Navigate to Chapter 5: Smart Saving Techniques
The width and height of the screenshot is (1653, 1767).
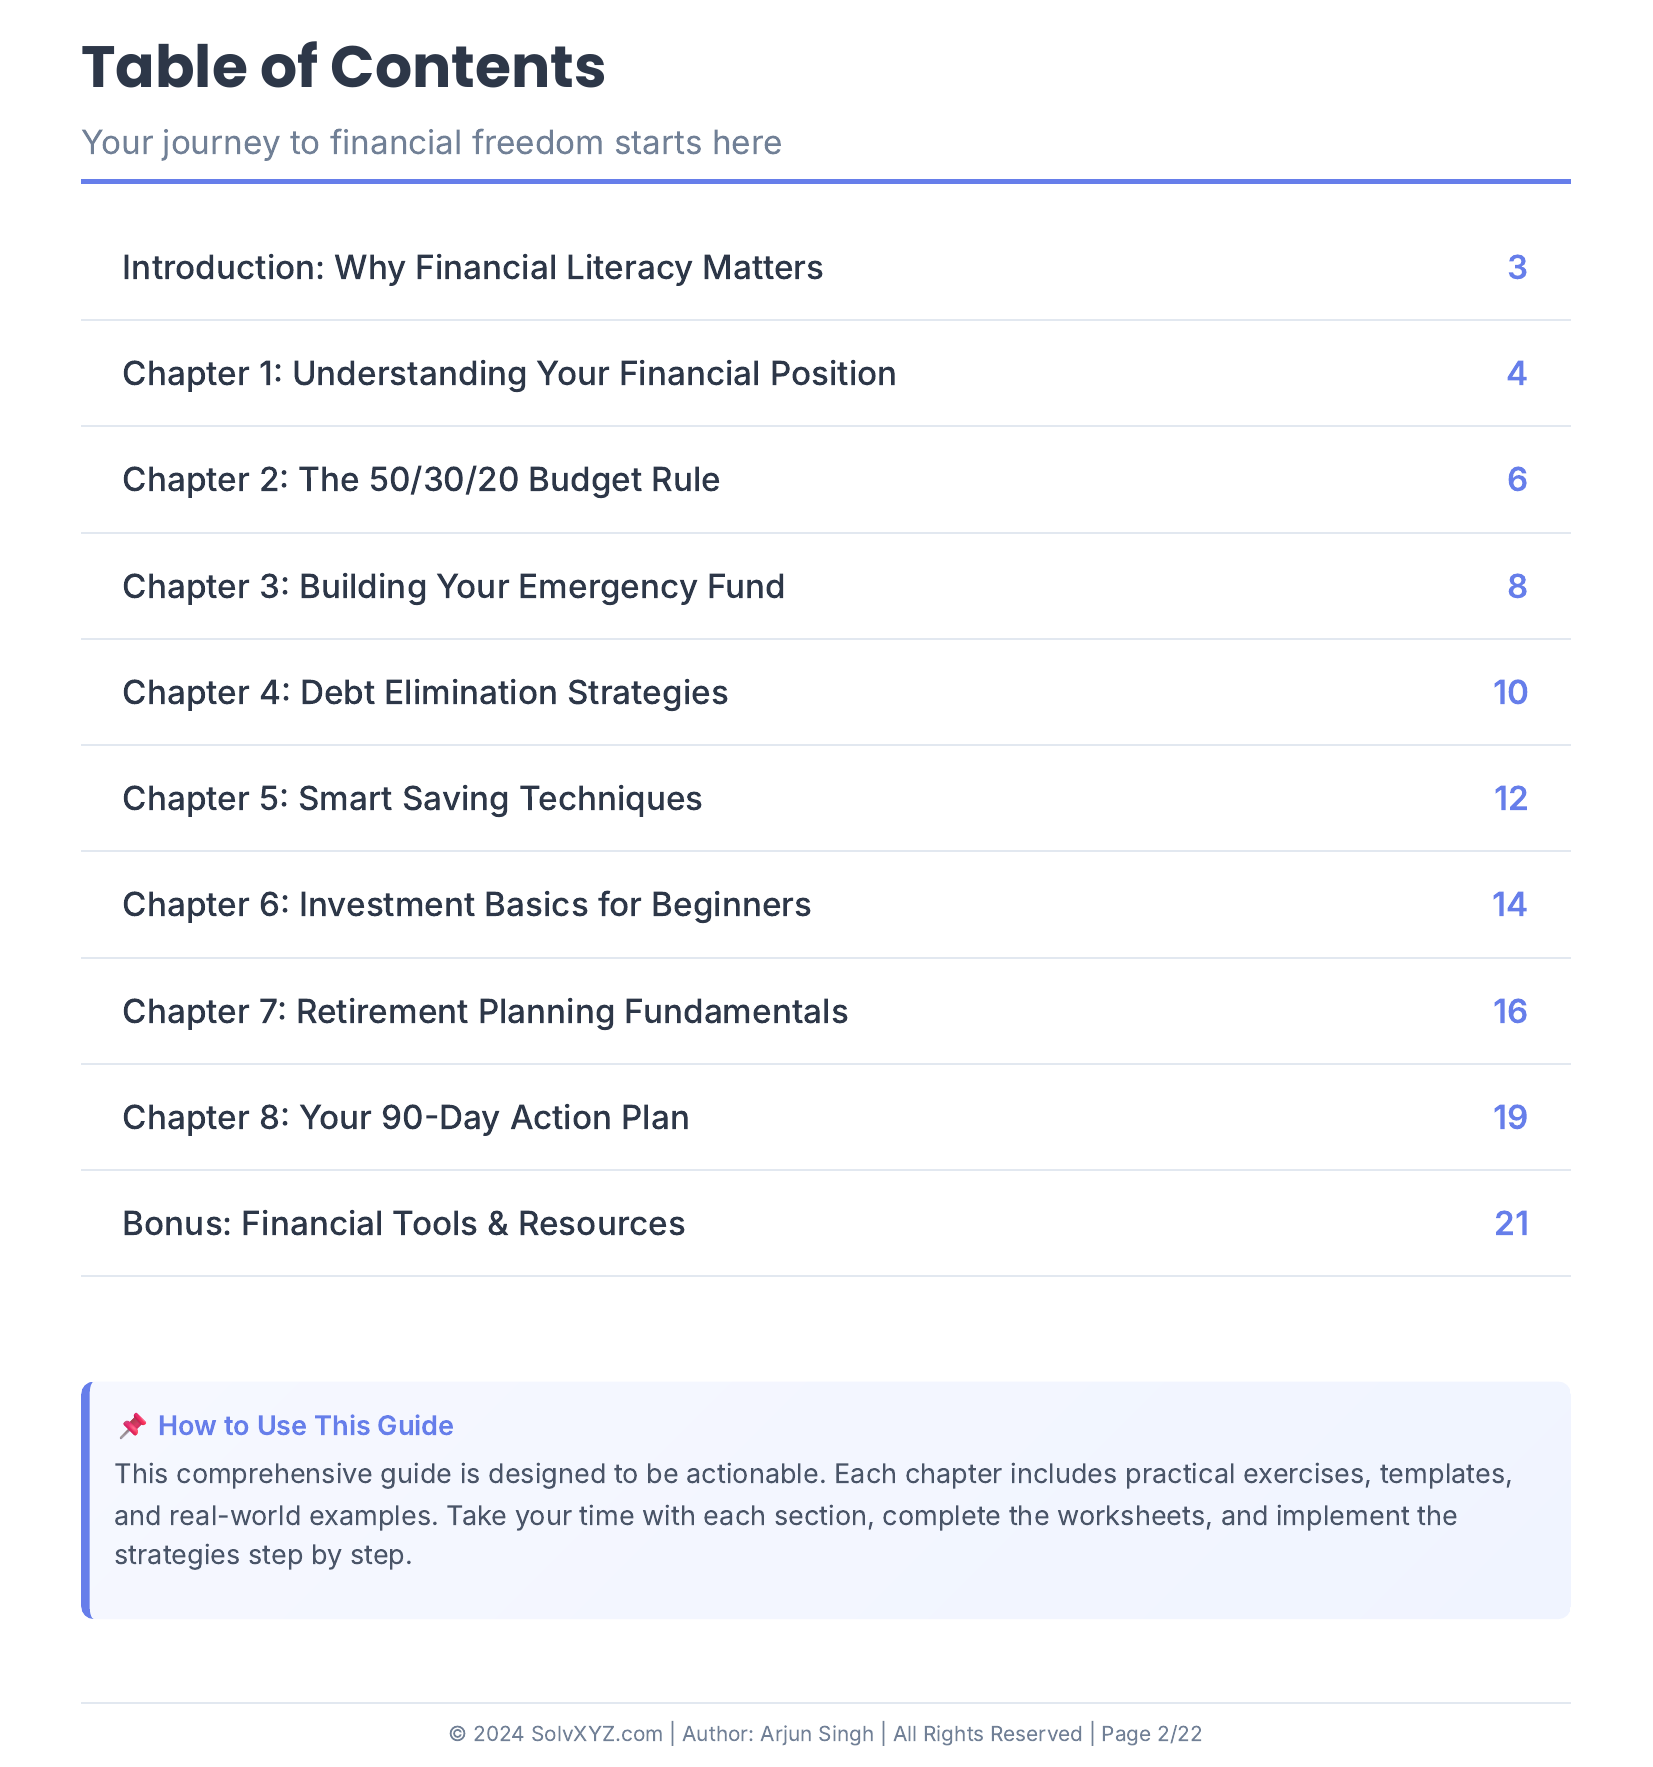click(412, 799)
